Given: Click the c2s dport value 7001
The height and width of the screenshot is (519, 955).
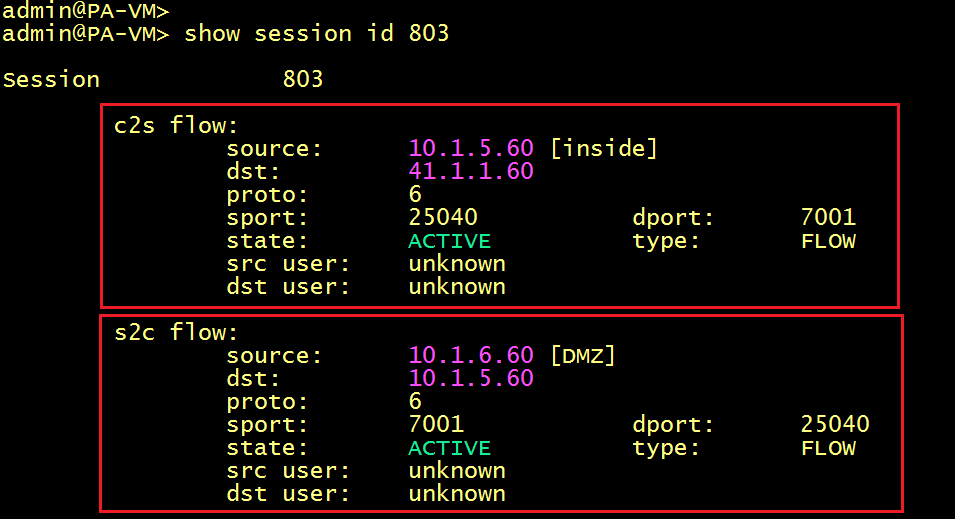Looking at the screenshot, I should 828,217.
